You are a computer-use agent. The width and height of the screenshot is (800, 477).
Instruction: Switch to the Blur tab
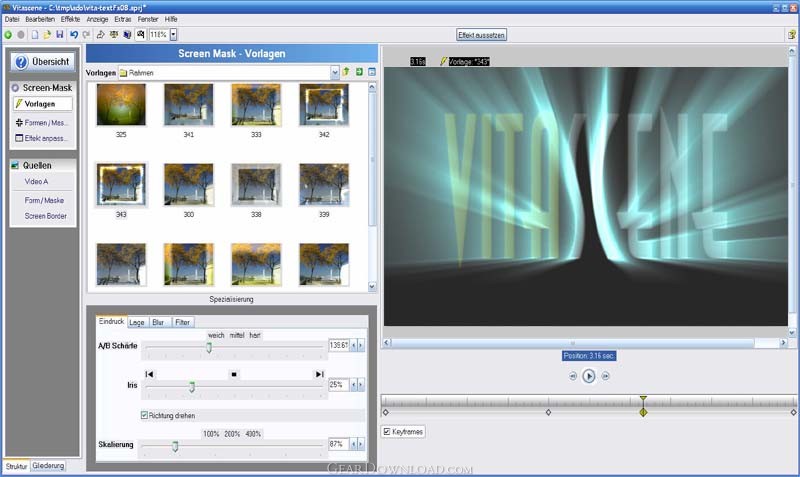158,322
